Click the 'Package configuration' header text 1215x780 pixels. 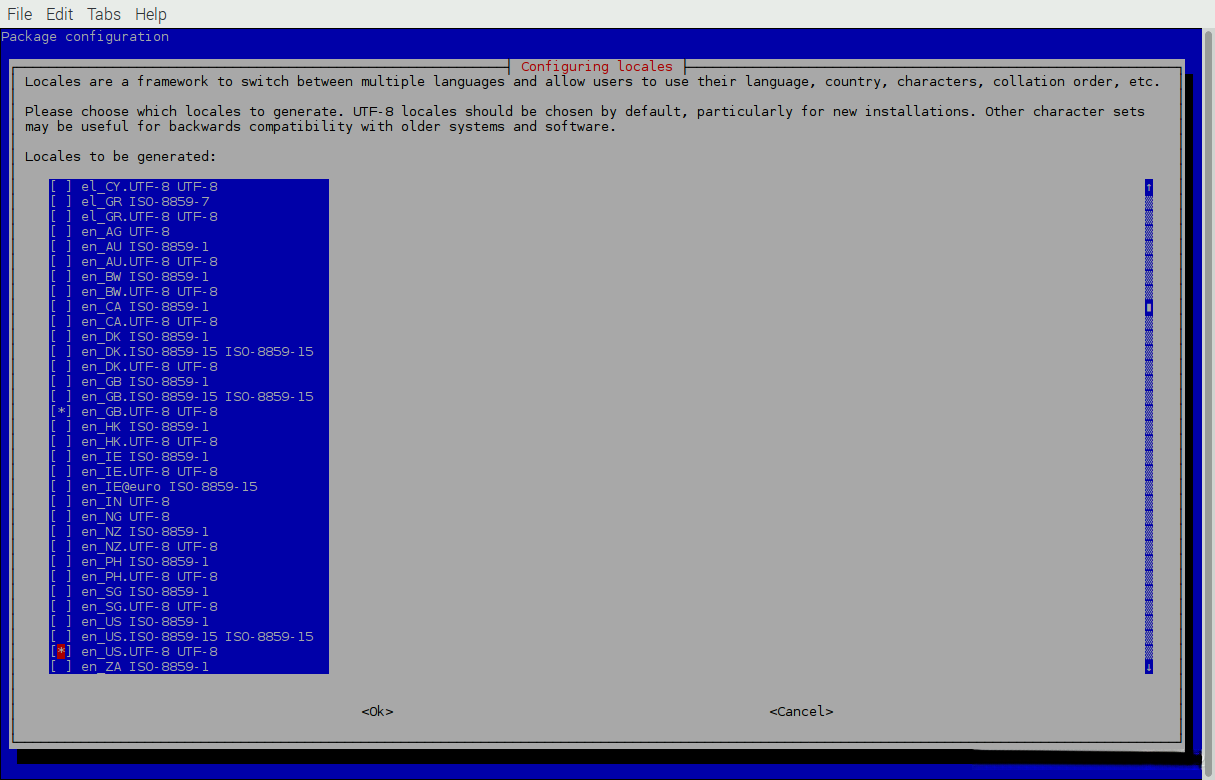[85, 37]
